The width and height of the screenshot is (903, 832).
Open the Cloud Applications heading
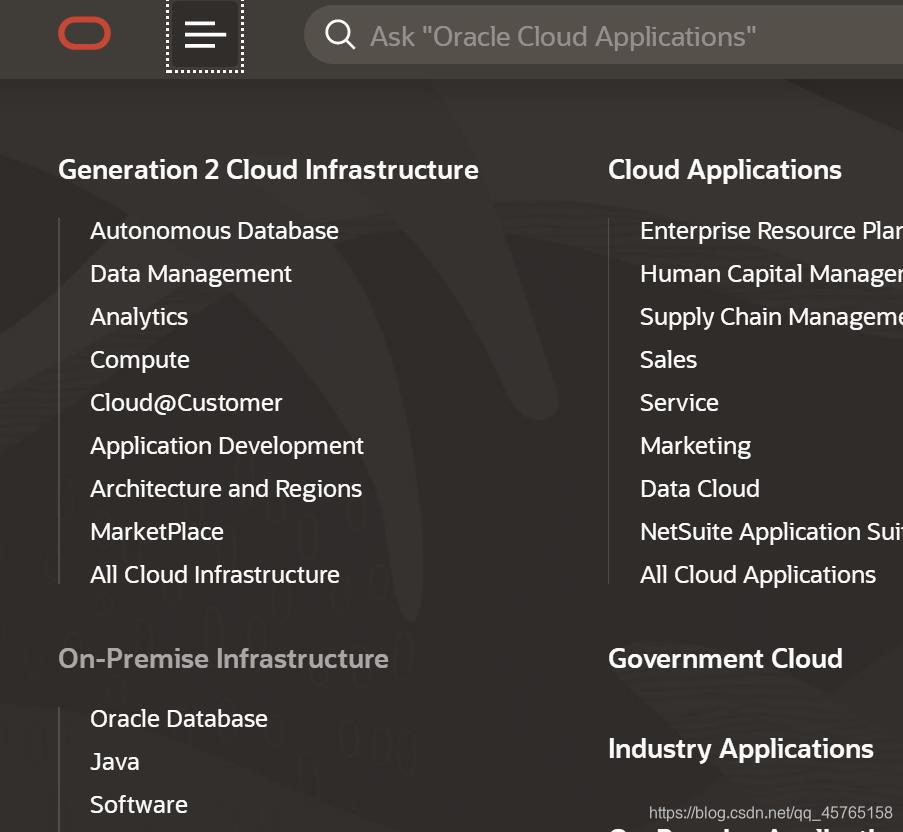coord(724,170)
